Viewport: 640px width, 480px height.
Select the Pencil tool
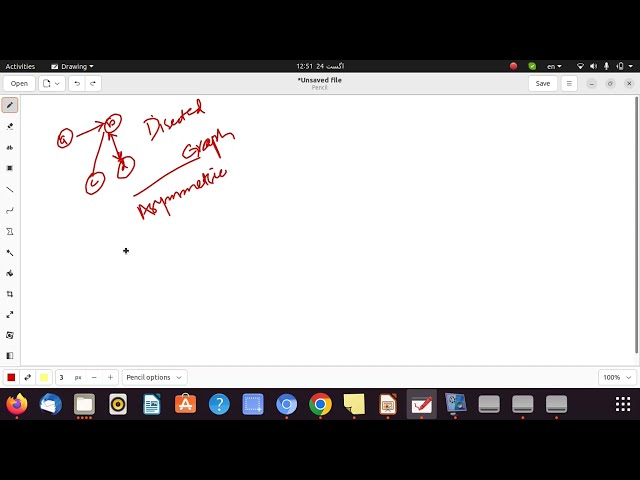pos(10,105)
